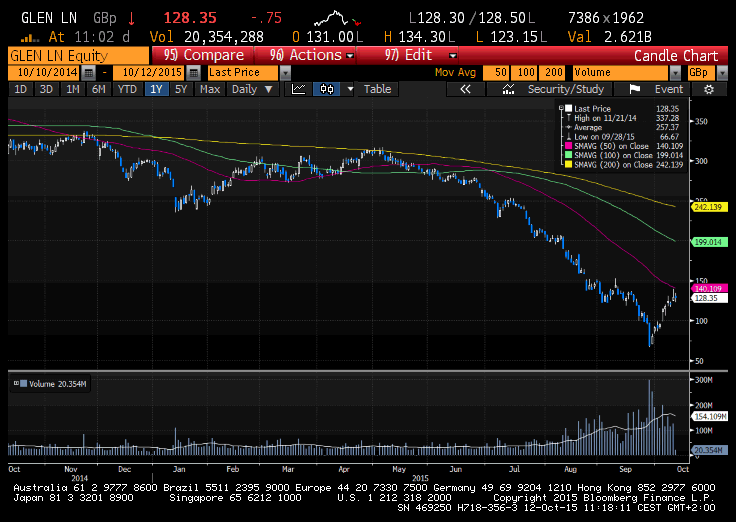Select the YTD range button

127,89
